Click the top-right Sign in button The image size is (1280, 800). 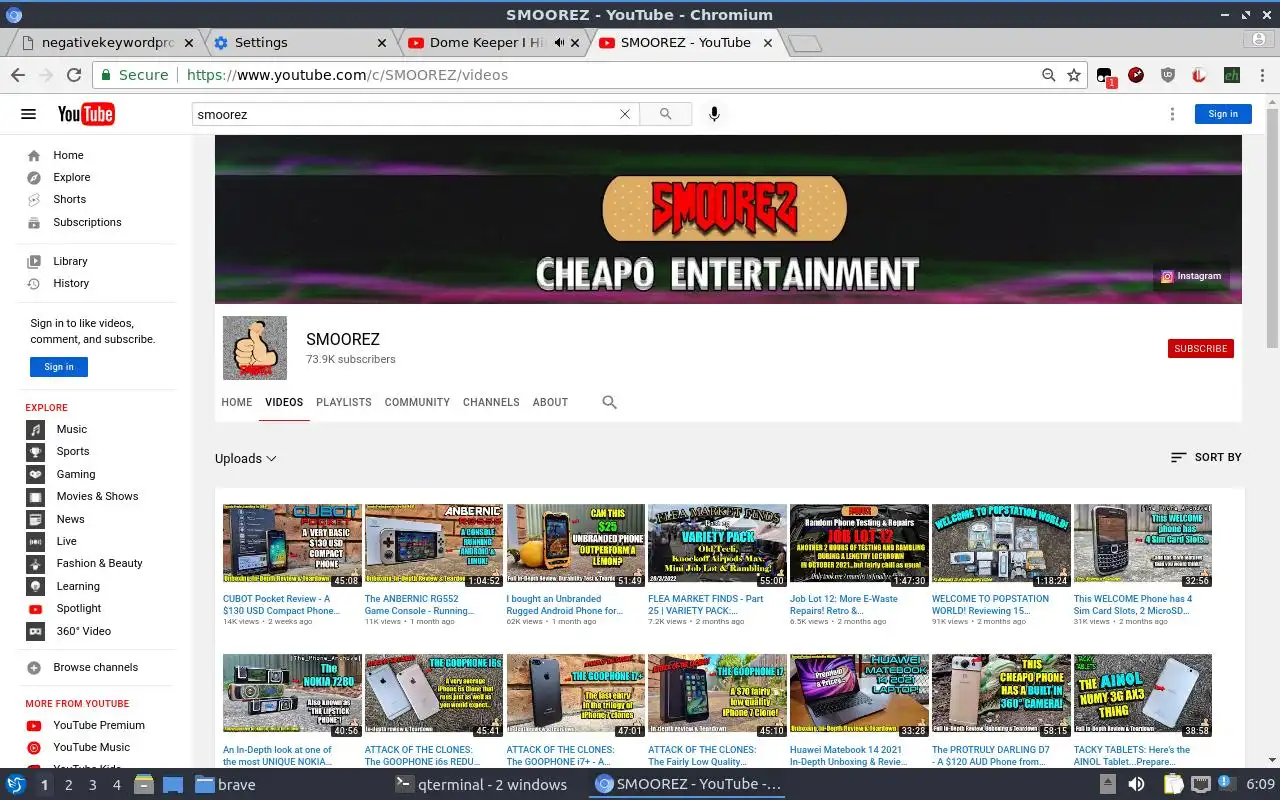tap(1223, 114)
